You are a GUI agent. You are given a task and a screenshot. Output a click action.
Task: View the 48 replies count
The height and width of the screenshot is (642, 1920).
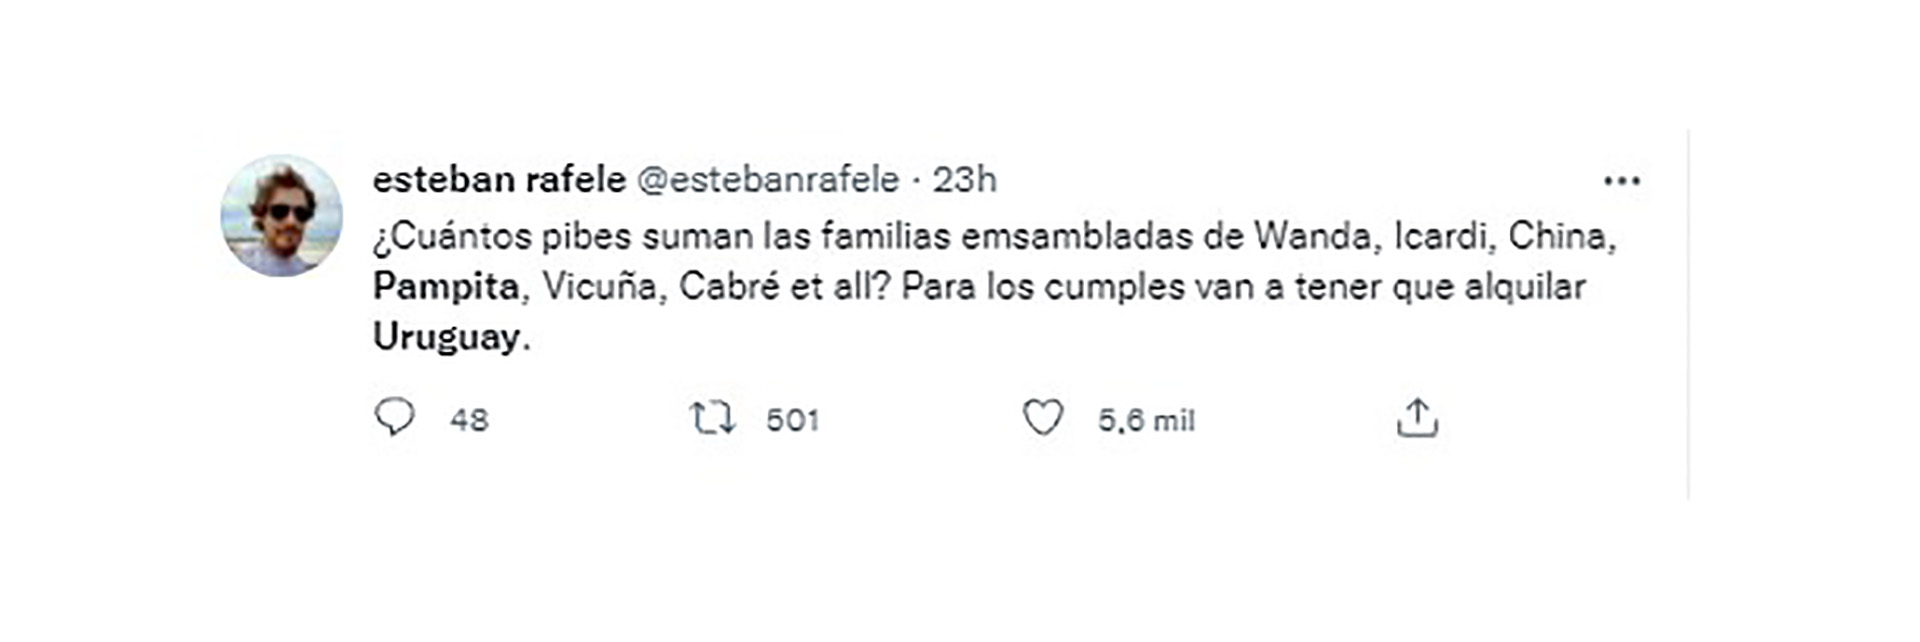point(469,420)
